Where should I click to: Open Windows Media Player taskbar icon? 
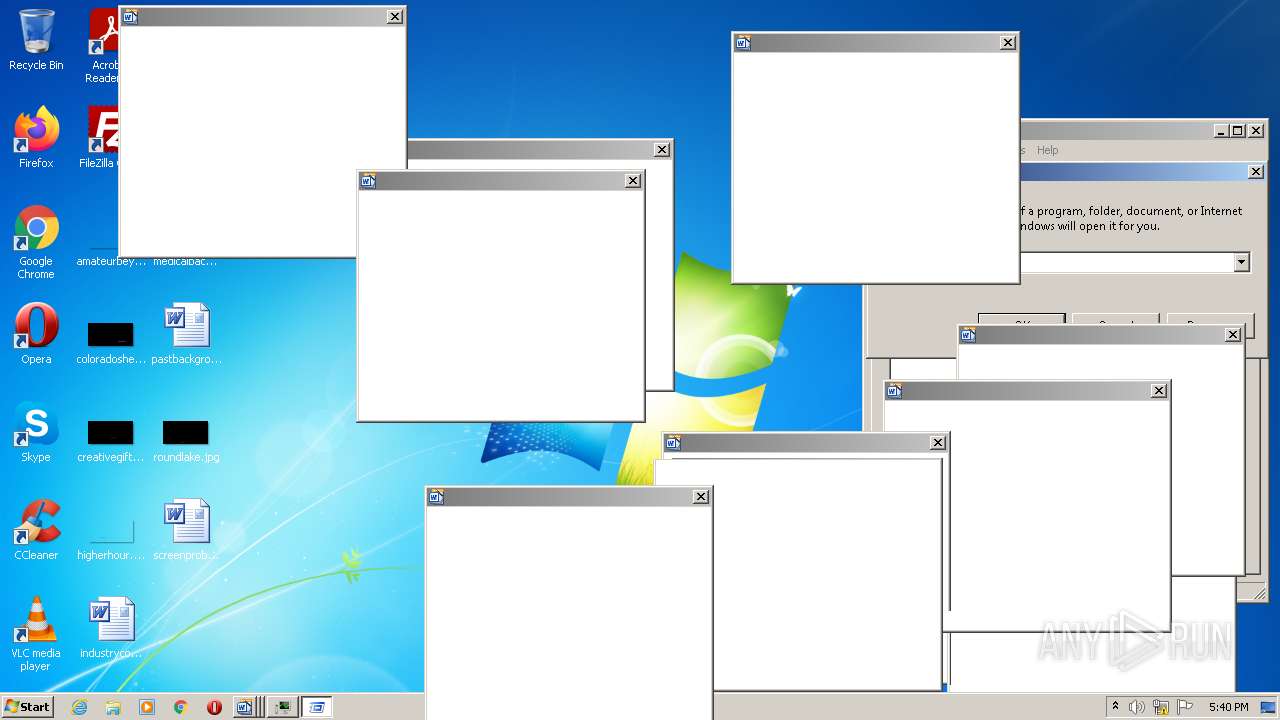[147, 707]
